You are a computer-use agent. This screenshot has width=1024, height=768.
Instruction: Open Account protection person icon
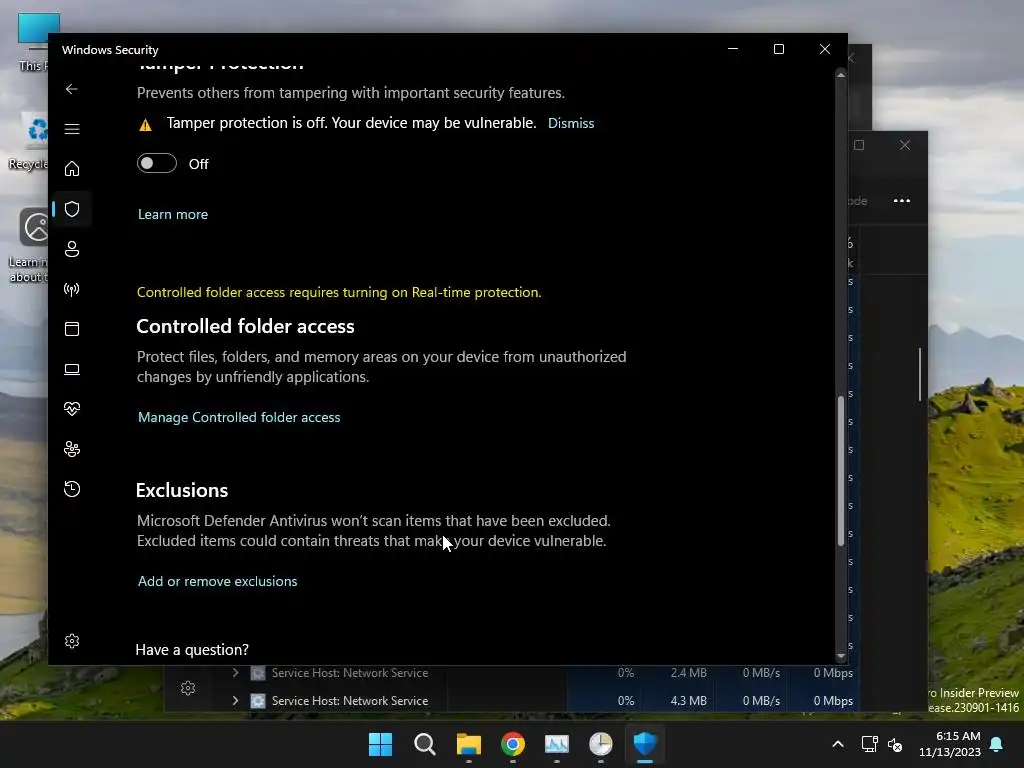click(72, 249)
